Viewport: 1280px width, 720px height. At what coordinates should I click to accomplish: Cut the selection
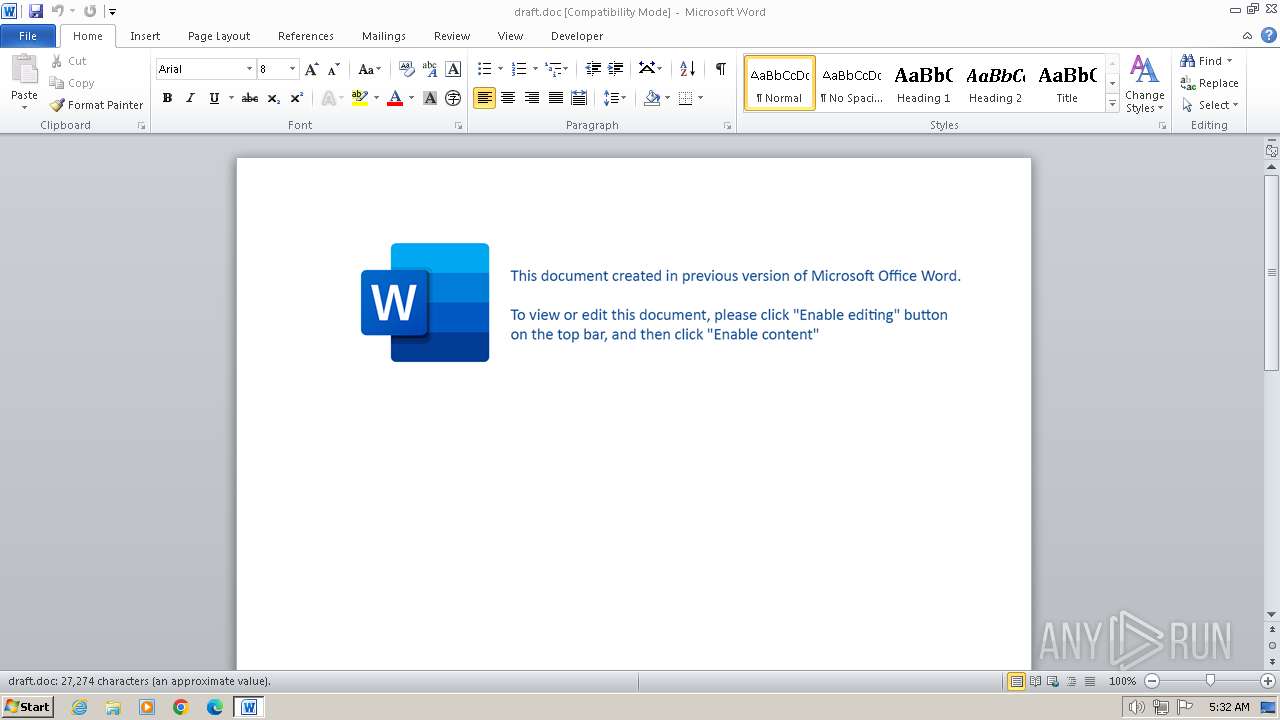pyautogui.click(x=69, y=61)
